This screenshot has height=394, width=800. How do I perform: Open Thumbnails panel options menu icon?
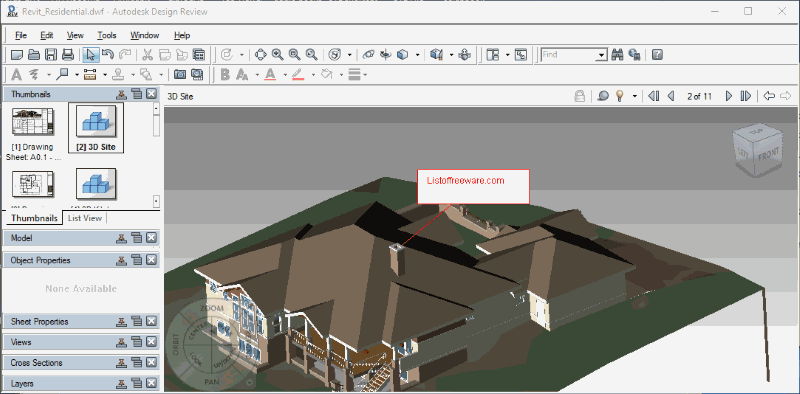coord(136,94)
